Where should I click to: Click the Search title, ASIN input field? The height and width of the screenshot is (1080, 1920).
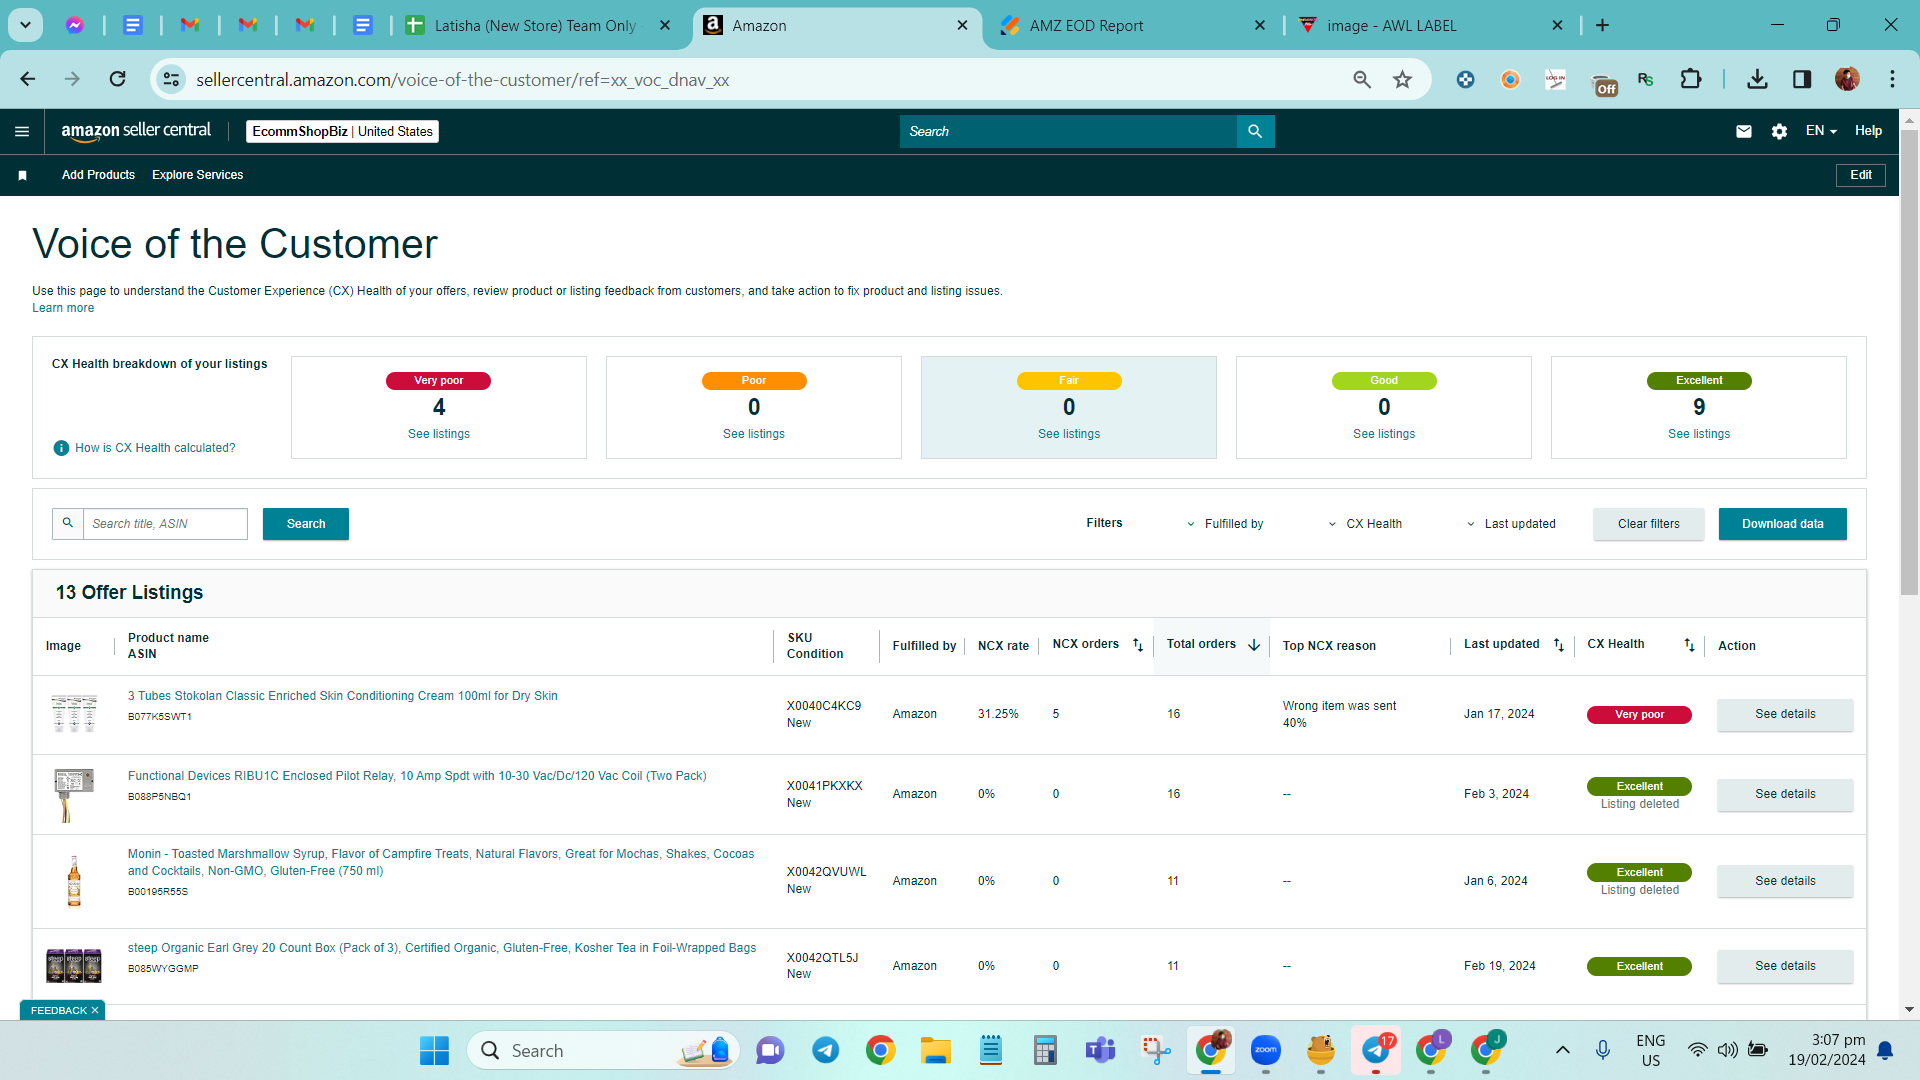click(165, 524)
